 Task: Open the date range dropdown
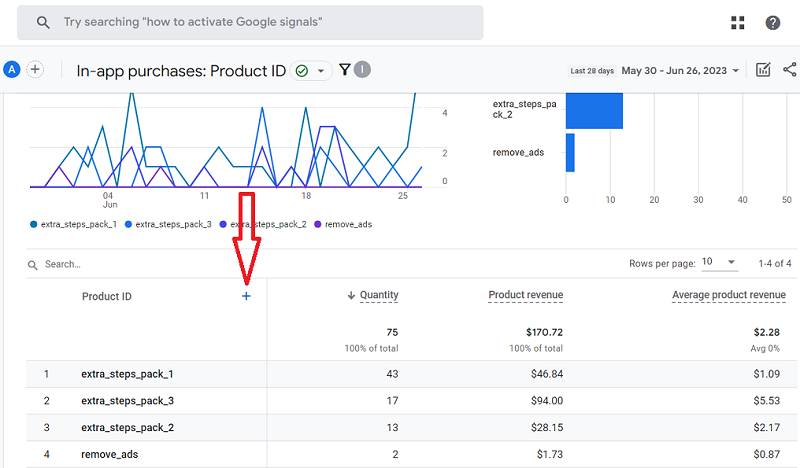680,71
